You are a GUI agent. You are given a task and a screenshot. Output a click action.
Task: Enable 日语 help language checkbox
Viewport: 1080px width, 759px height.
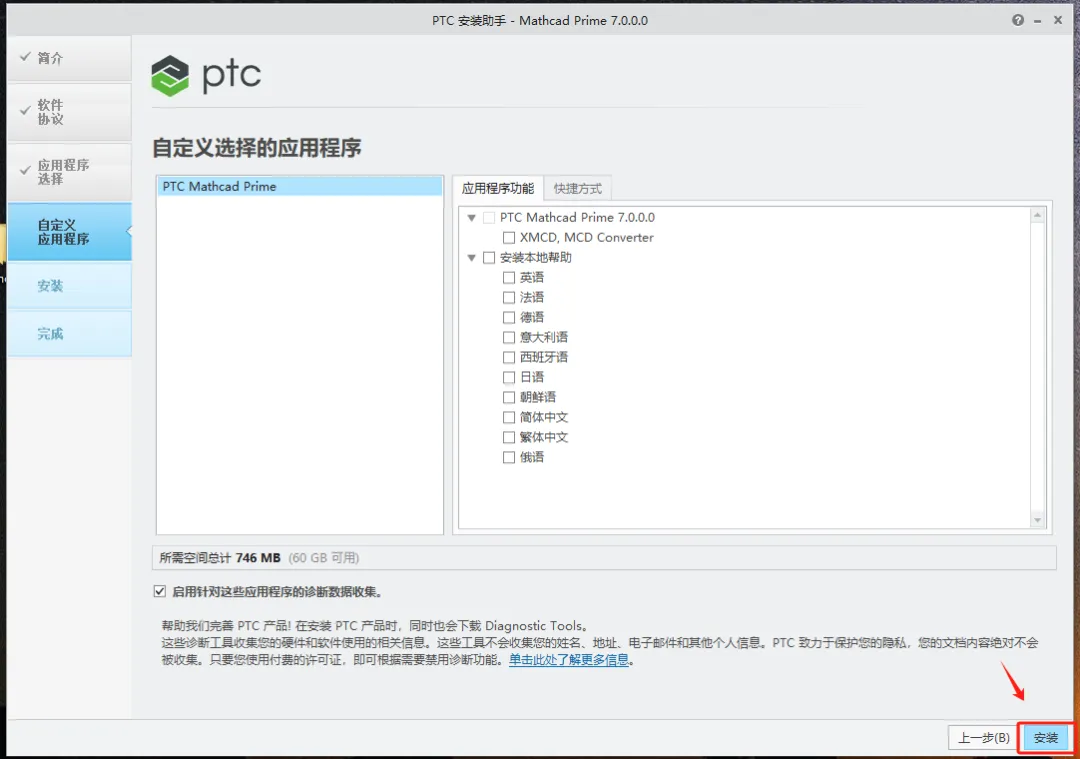(x=509, y=377)
